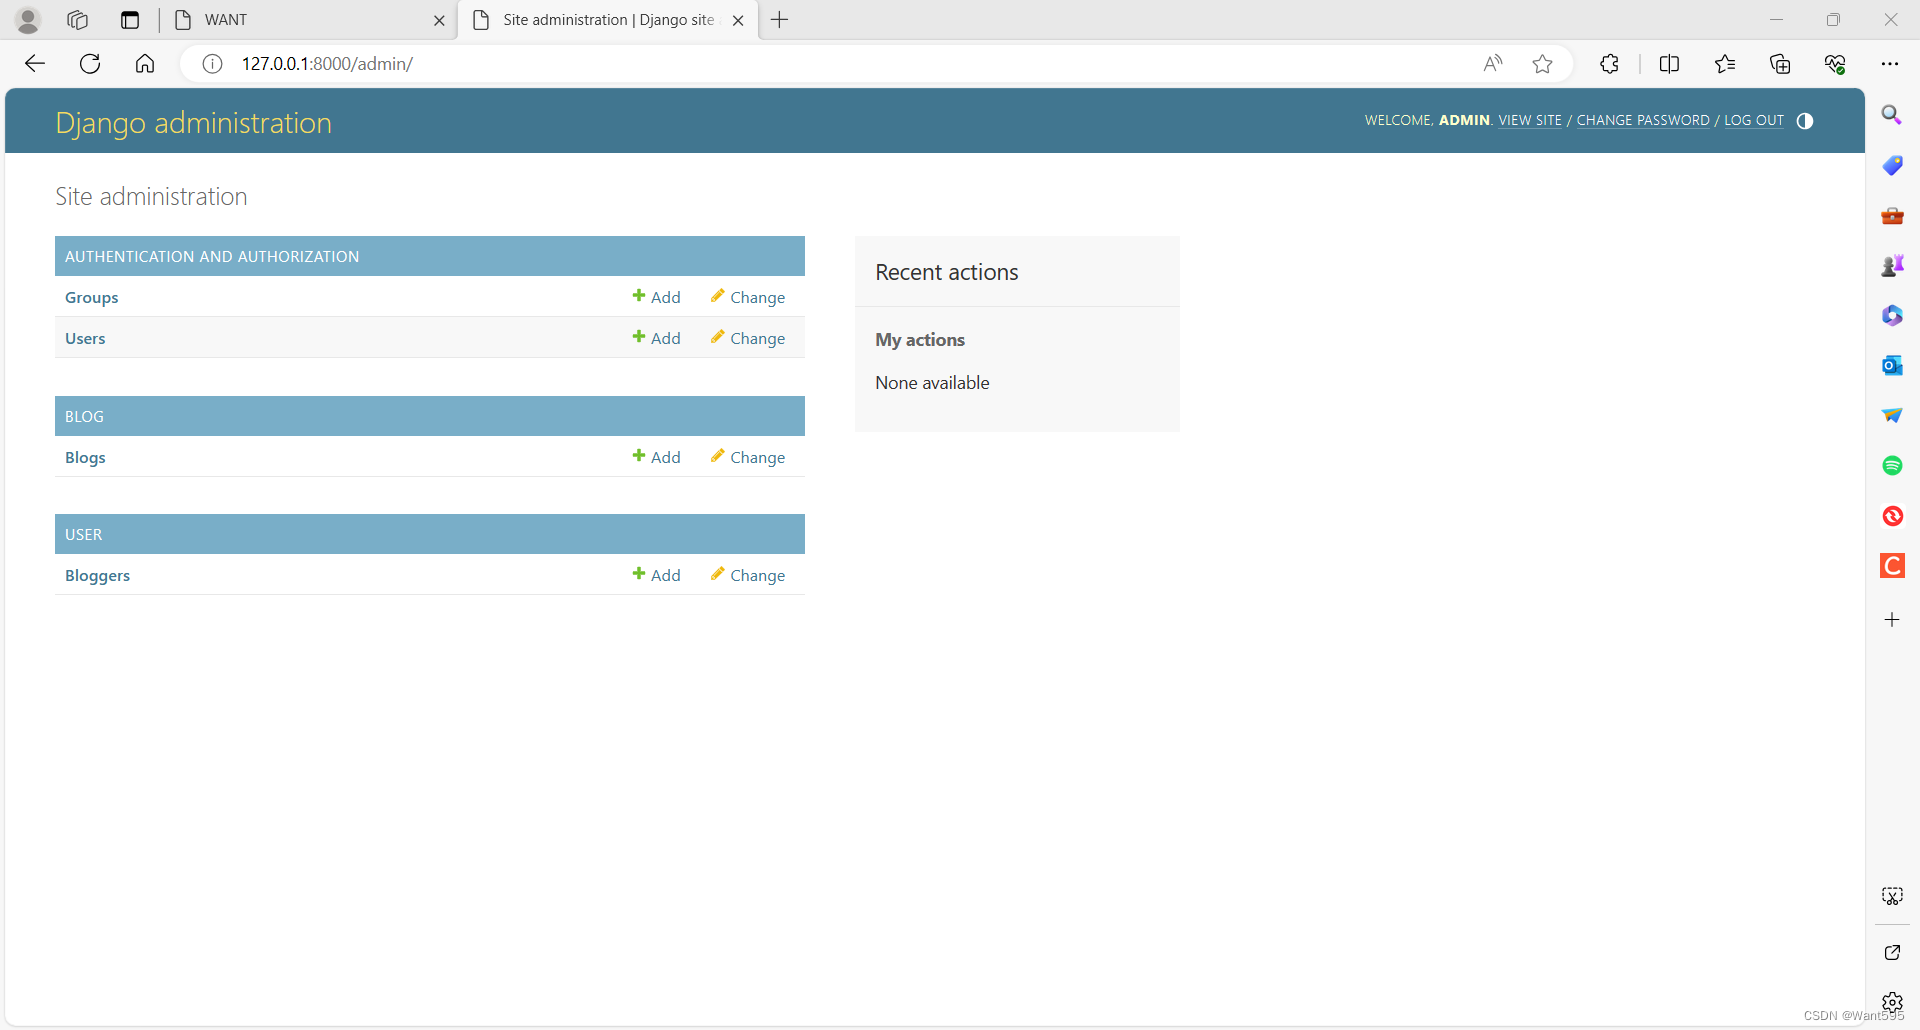Open Collections icon in toolbar
This screenshot has width=1920, height=1030.
(x=1780, y=64)
